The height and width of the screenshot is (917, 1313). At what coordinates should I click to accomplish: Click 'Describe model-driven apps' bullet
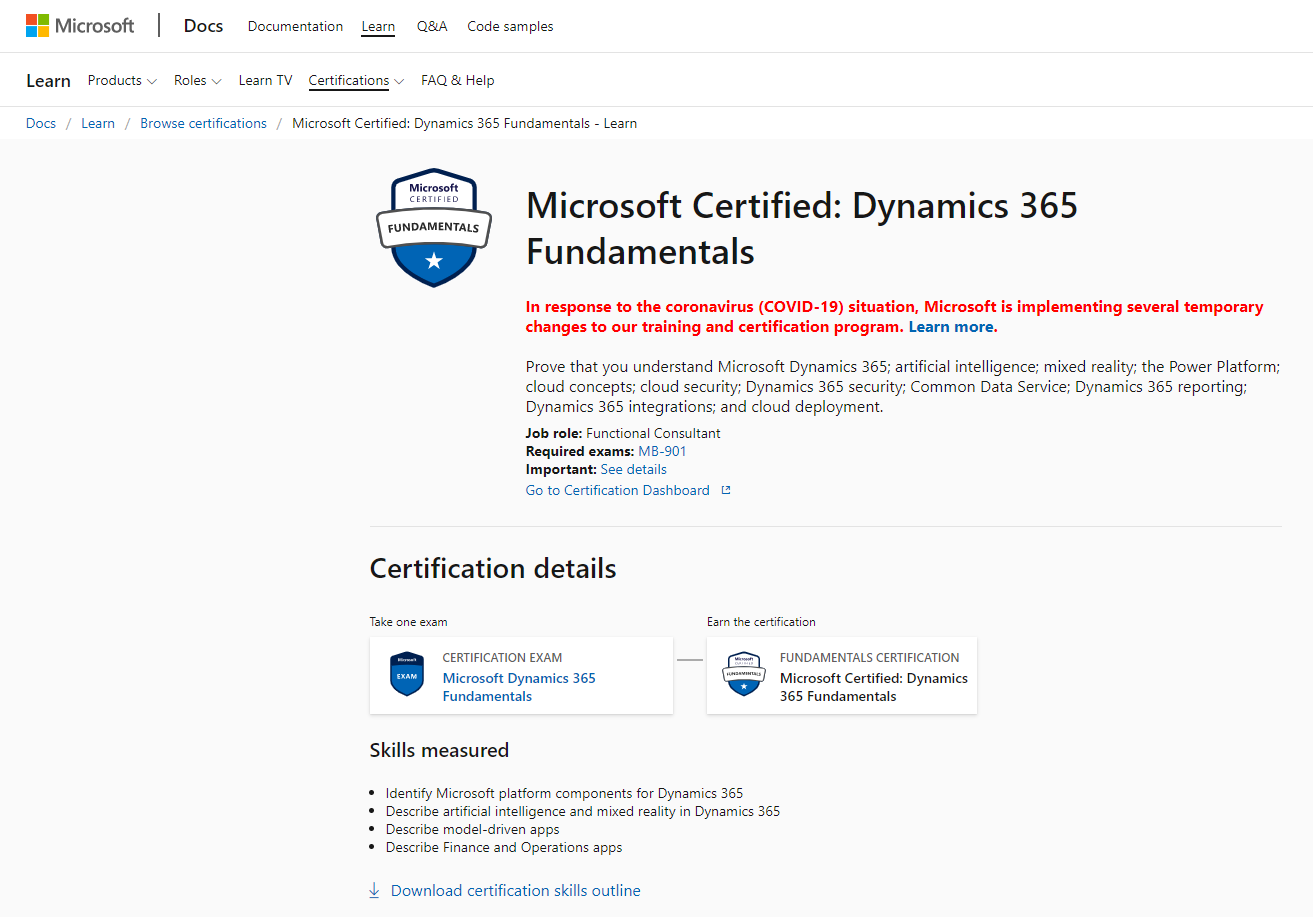473,829
